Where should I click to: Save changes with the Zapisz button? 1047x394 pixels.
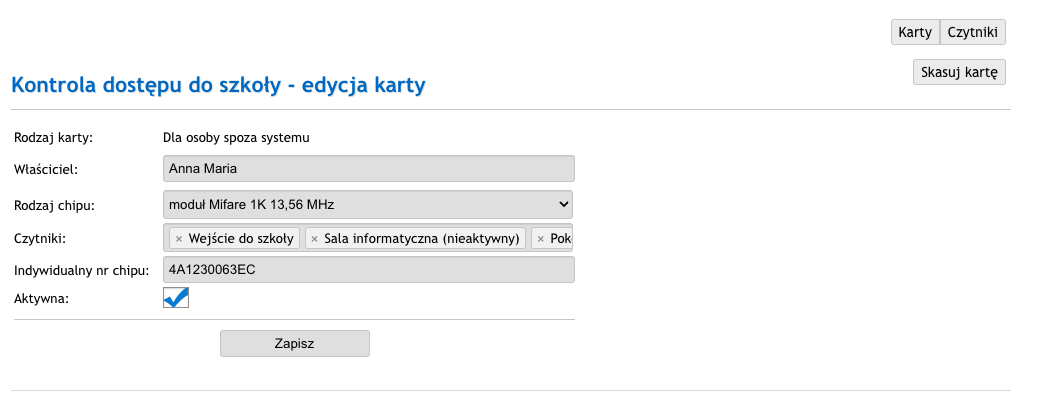coord(294,344)
